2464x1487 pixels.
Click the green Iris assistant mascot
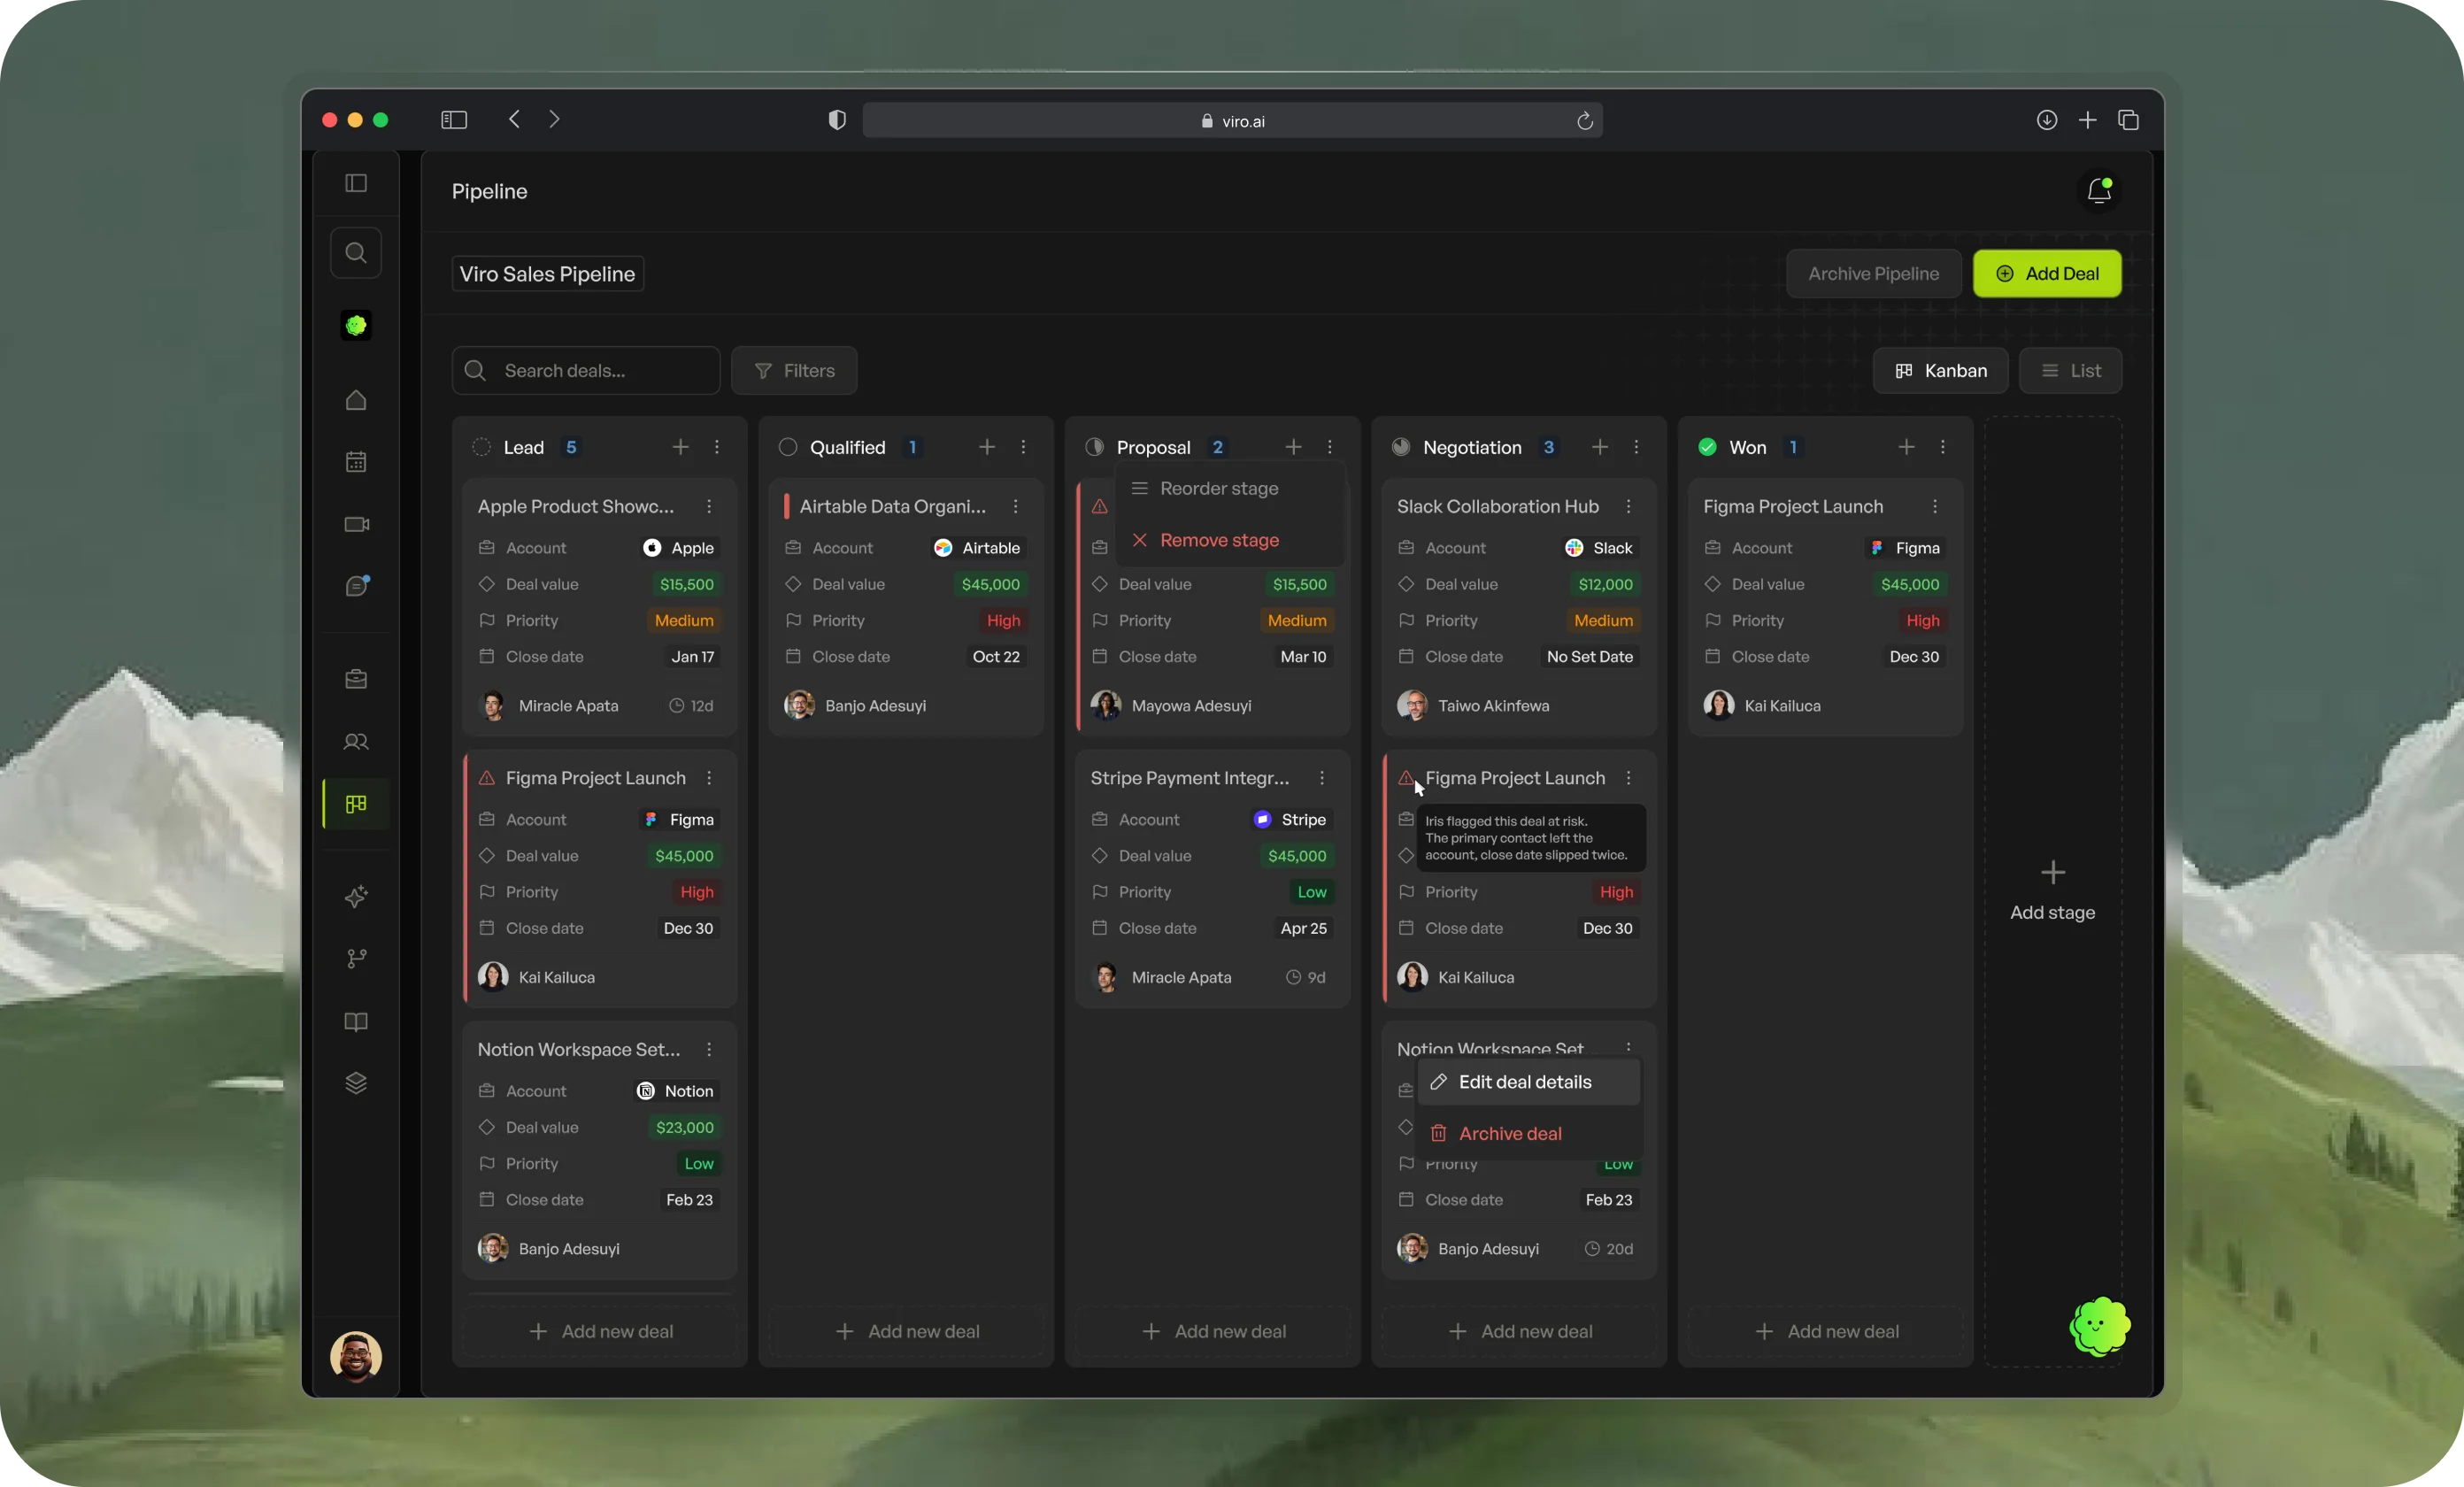pos(2100,1327)
